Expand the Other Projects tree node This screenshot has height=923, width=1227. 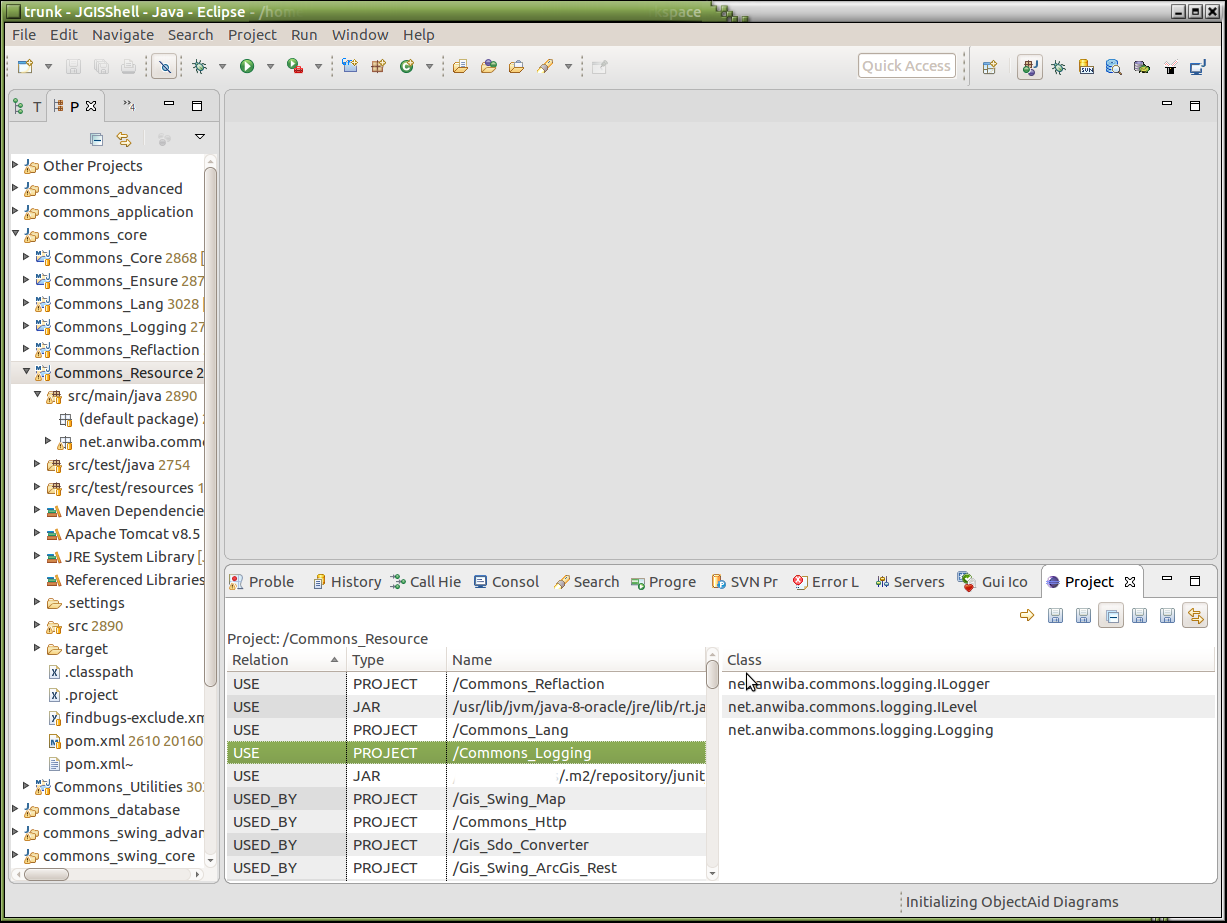pos(15,165)
